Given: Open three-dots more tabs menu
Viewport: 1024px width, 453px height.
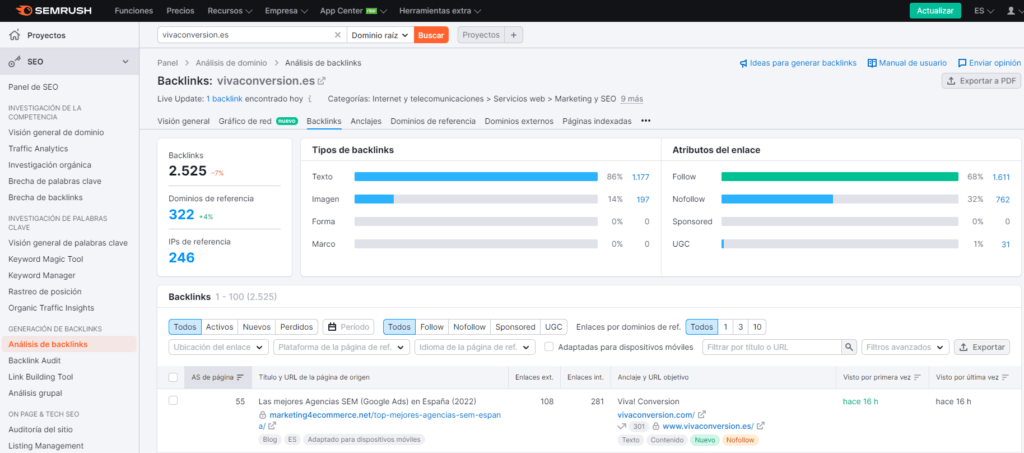Looking at the screenshot, I should [x=645, y=121].
